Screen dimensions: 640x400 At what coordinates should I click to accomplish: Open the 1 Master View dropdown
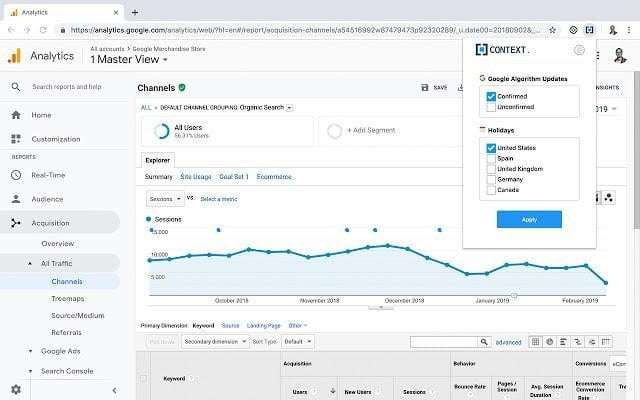tap(129, 60)
